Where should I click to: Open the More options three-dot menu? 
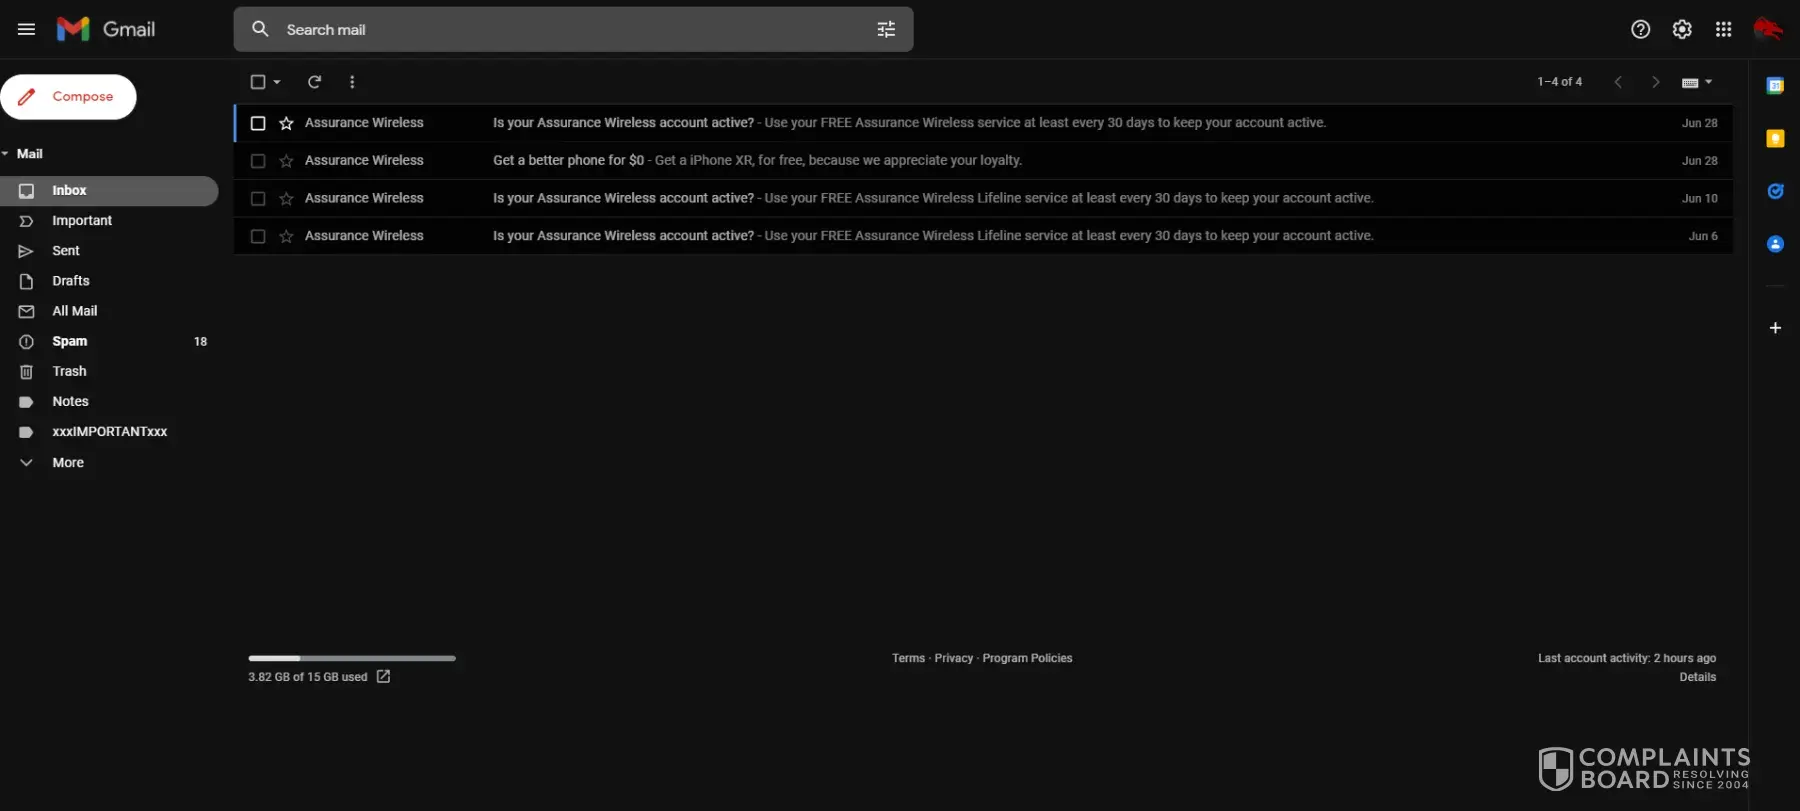coord(352,82)
